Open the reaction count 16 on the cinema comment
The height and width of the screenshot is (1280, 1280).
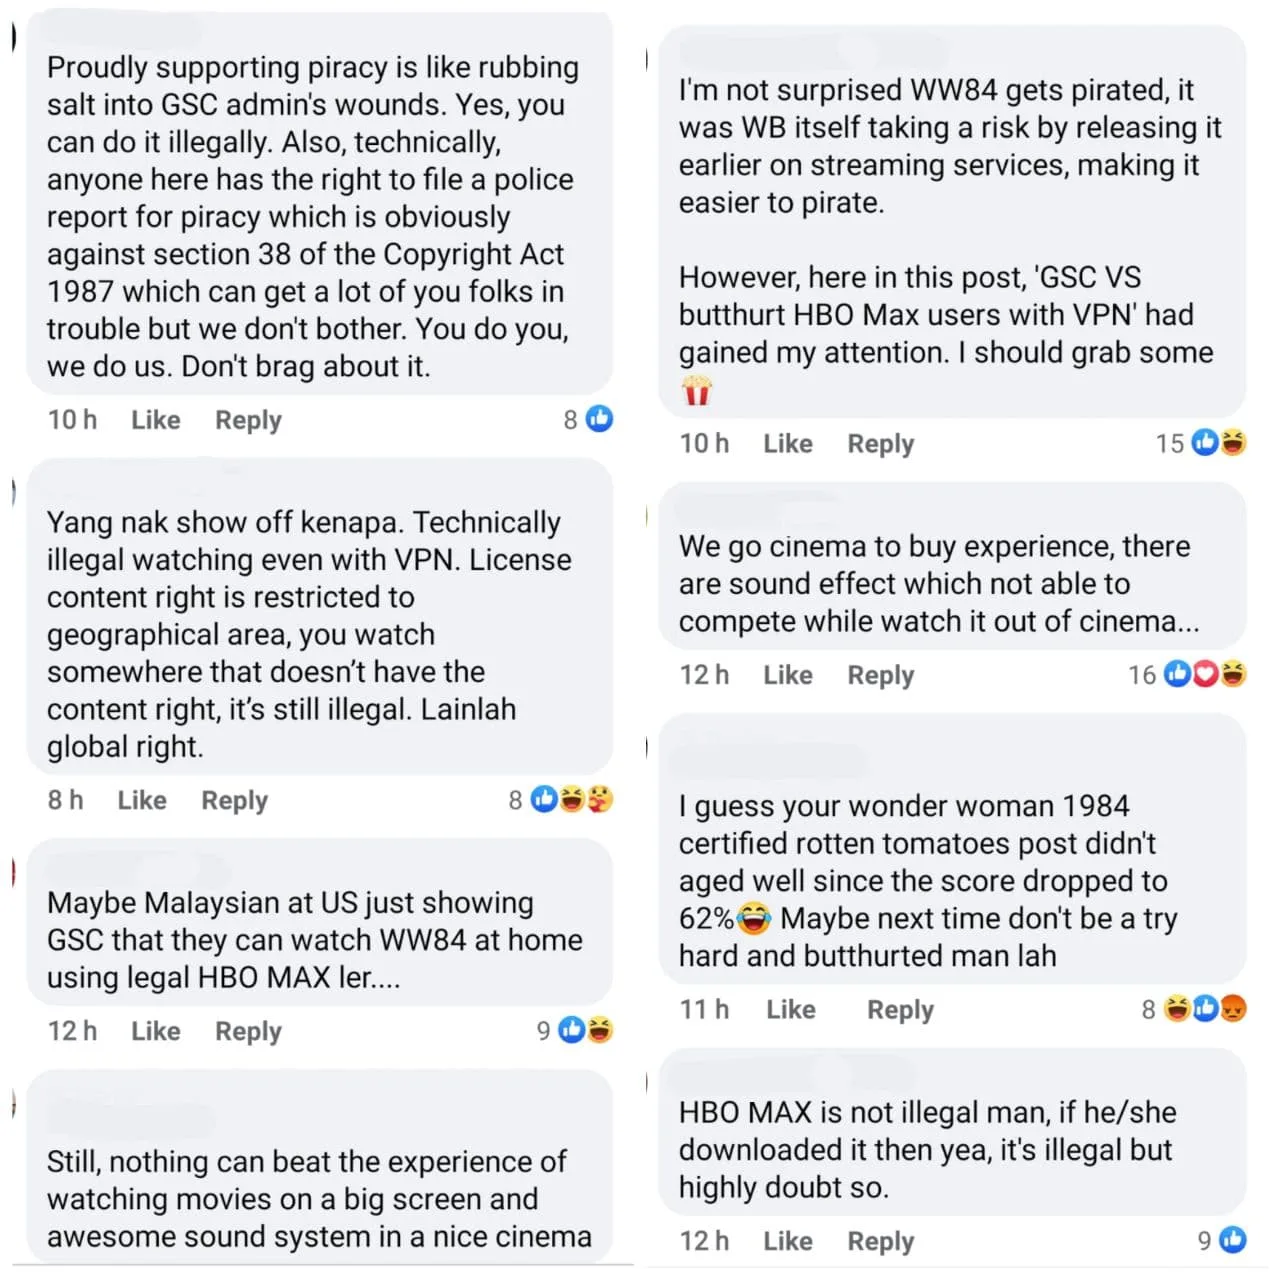(x=1142, y=675)
